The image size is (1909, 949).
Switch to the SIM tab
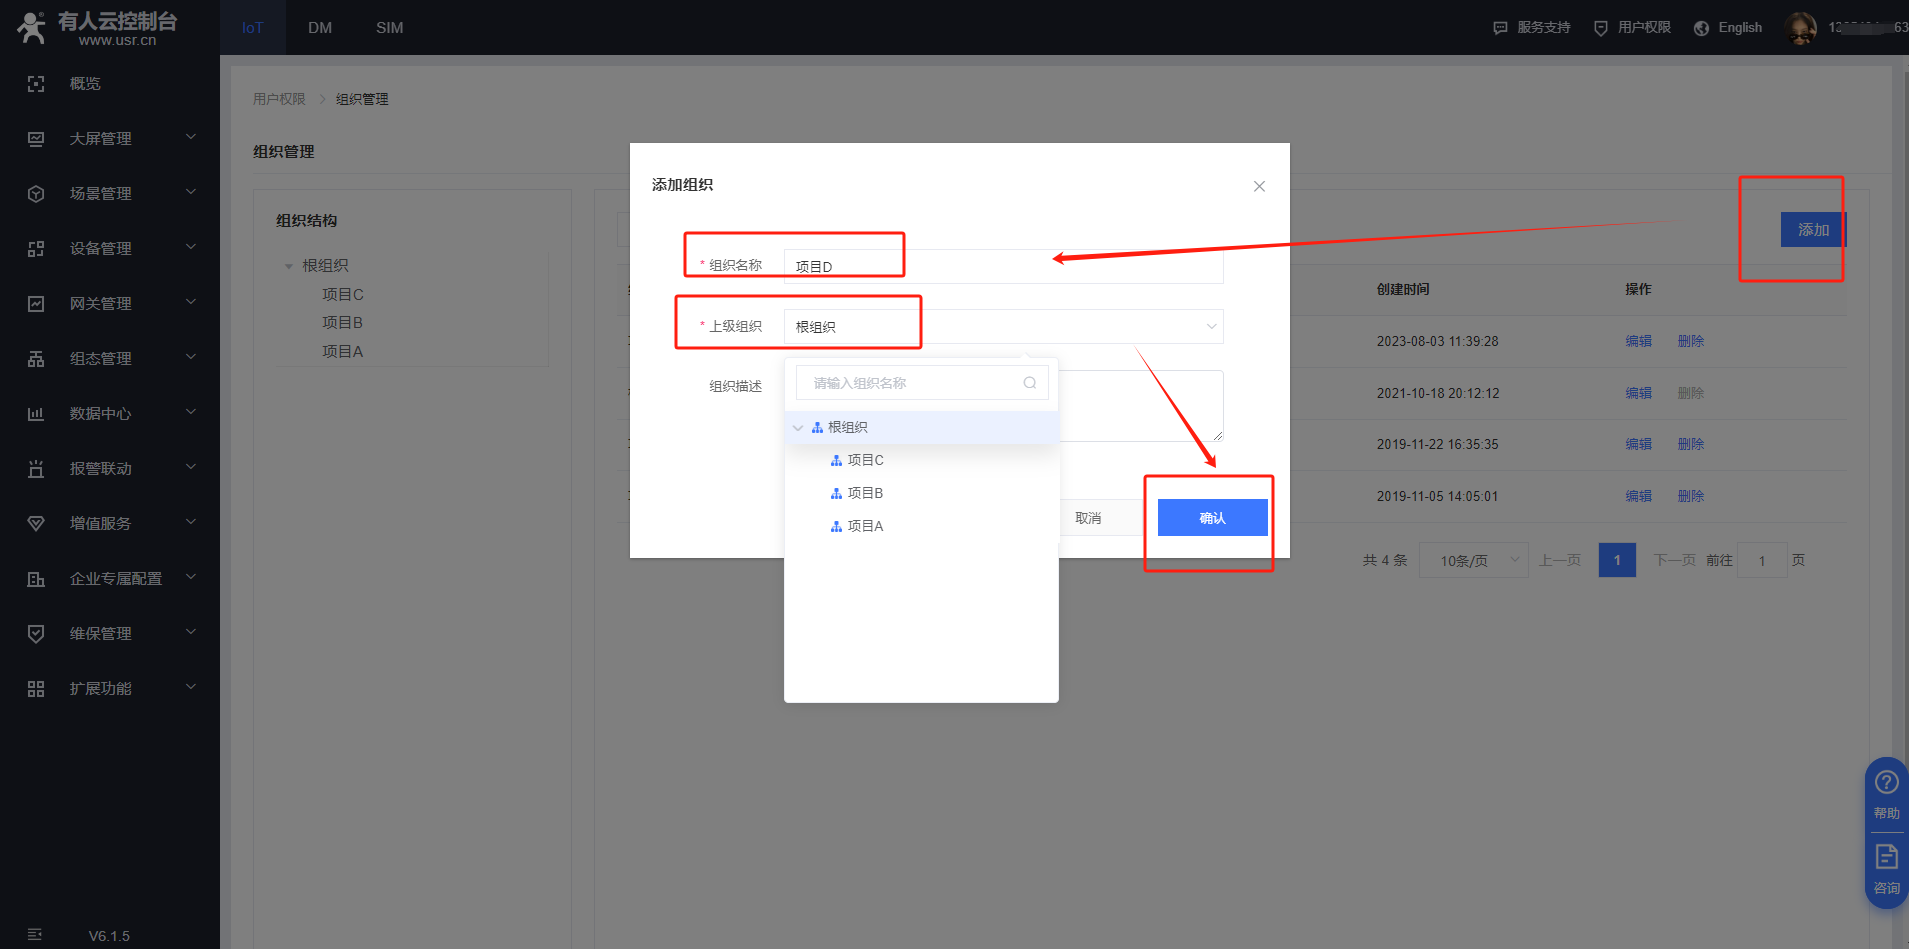[389, 28]
